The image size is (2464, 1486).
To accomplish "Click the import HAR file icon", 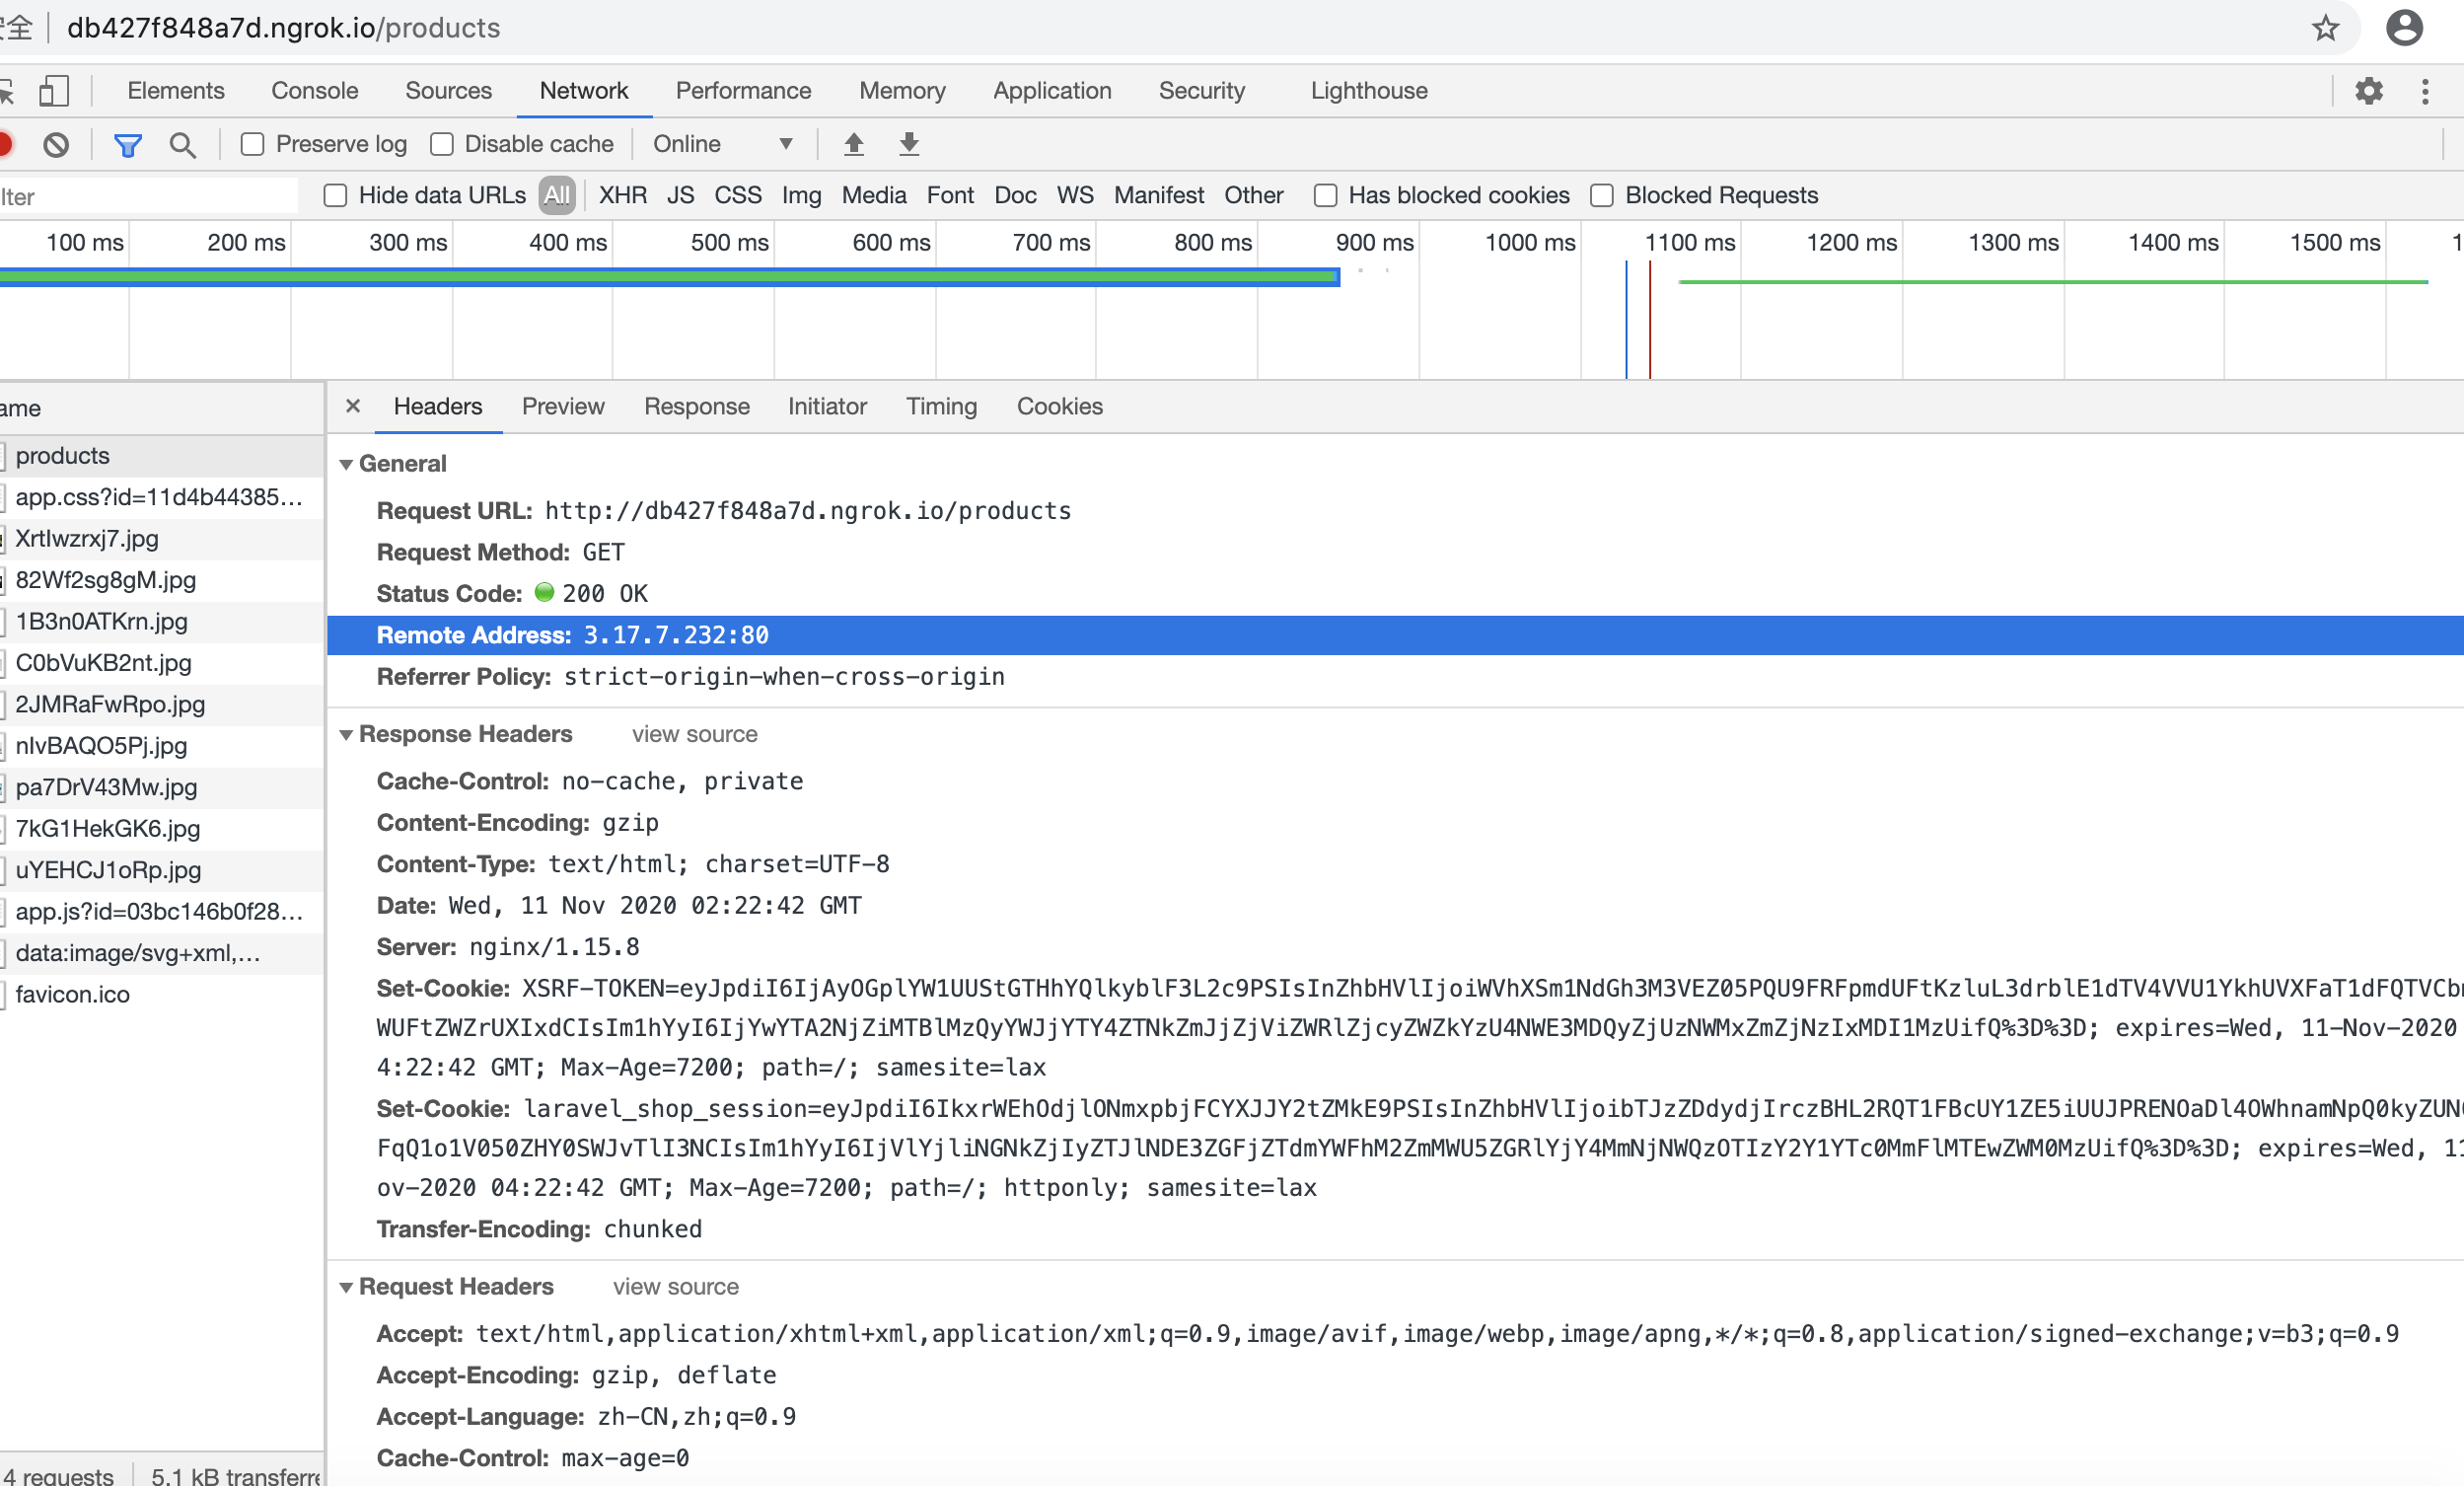I will 853,144.
